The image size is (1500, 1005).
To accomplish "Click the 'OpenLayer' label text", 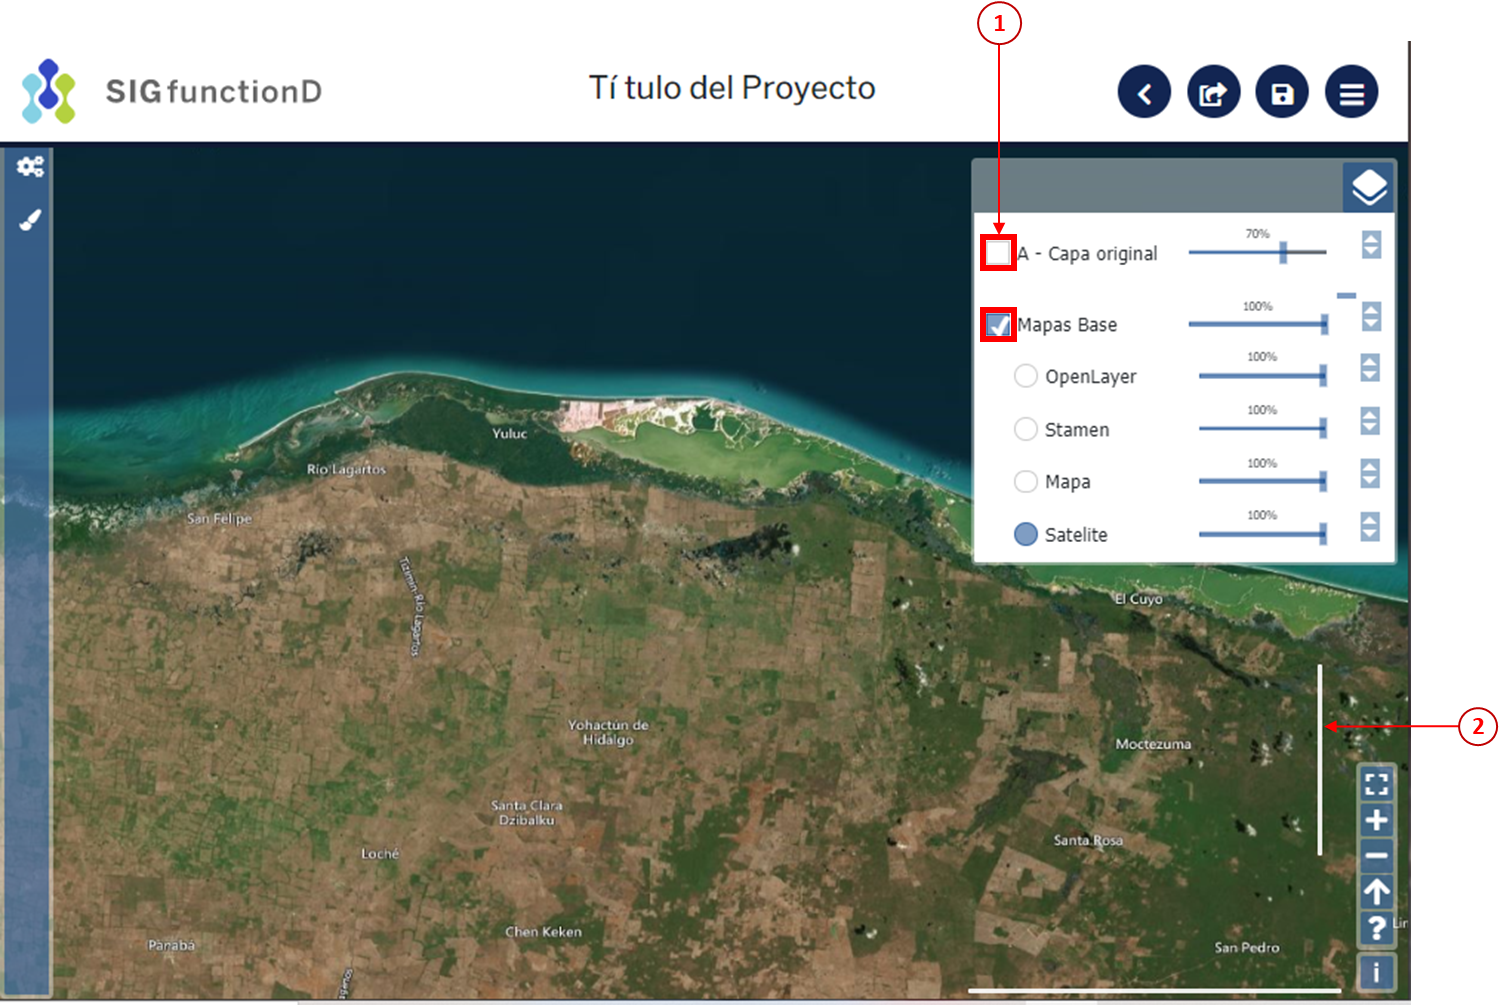I will point(1090,377).
